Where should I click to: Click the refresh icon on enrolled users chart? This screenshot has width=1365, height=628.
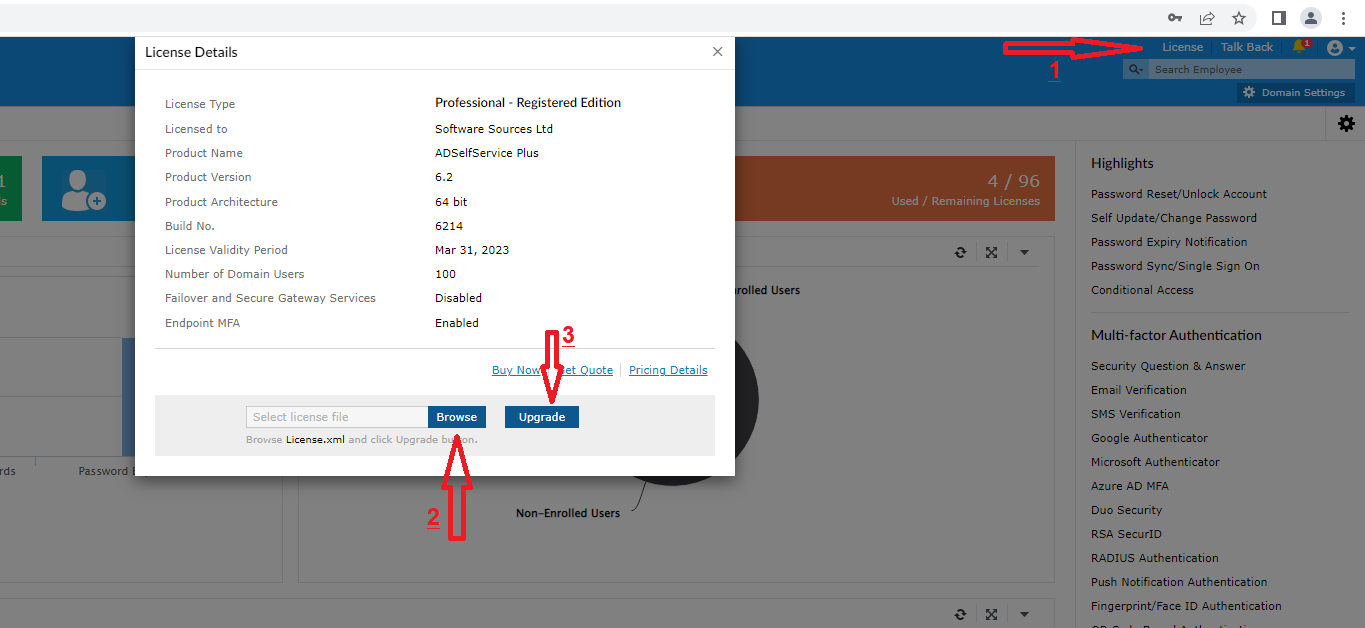960,253
